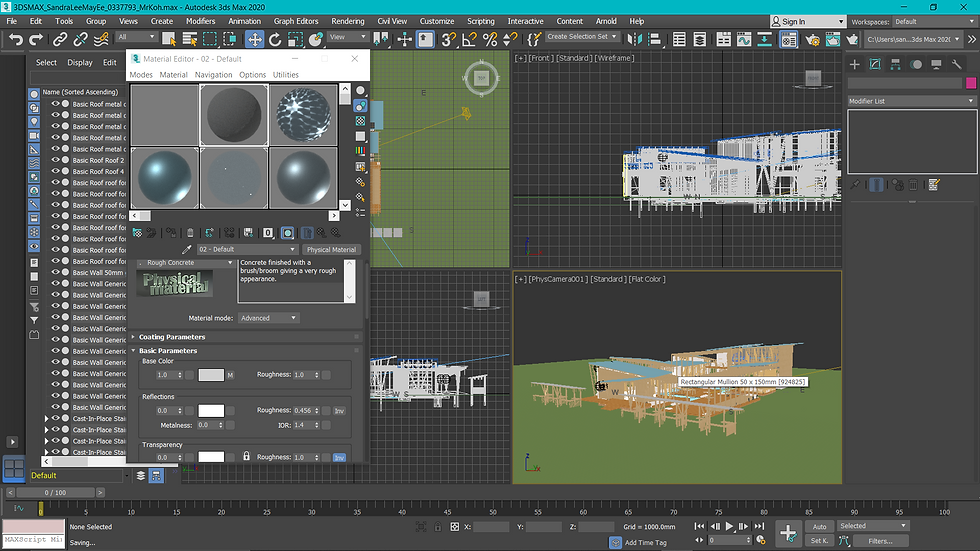Open the Workspaces Default dropdown
The height and width of the screenshot is (551, 980).
[x=934, y=21]
